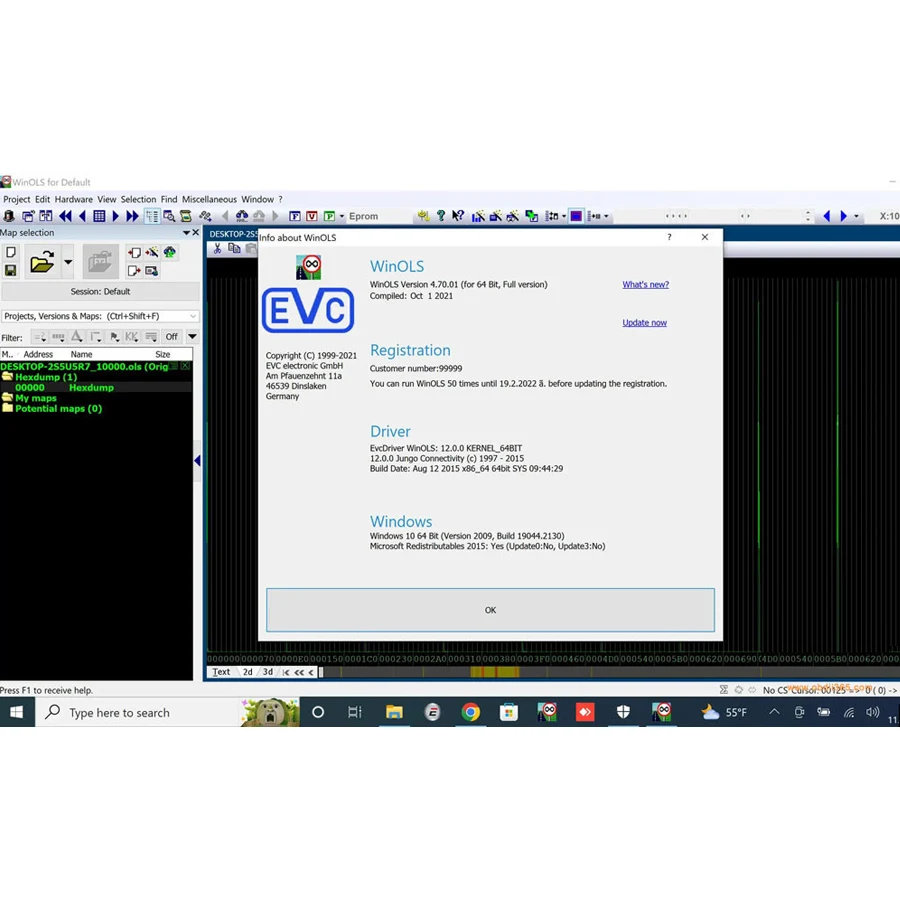900x900 pixels.
Task: Open the first filter dropdown with question mark
Action: pyautogui.click(x=39, y=337)
